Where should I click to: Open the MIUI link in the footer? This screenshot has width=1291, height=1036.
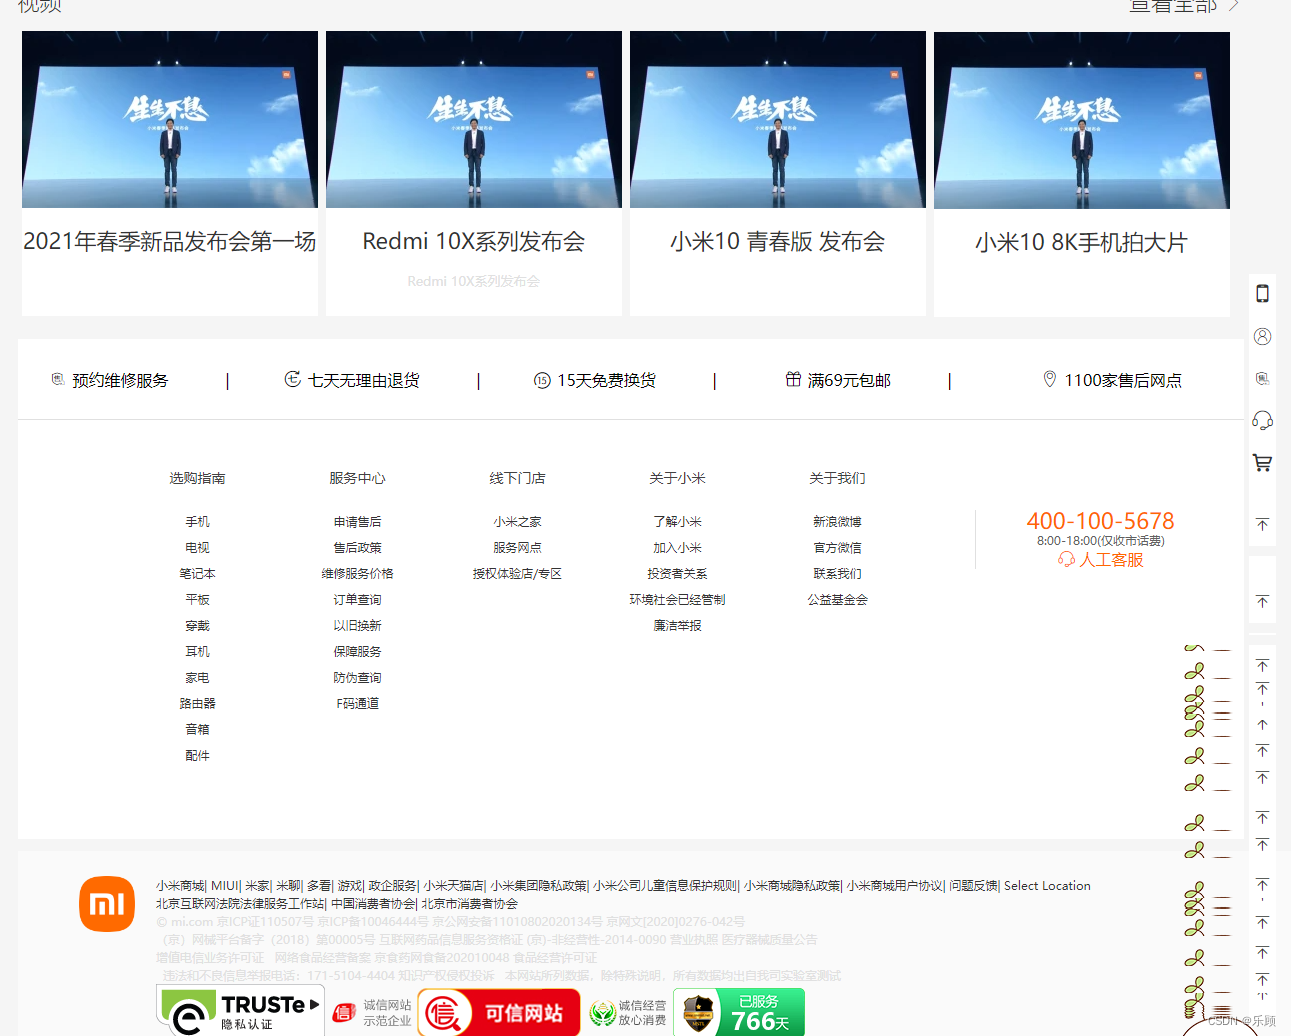point(223,885)
